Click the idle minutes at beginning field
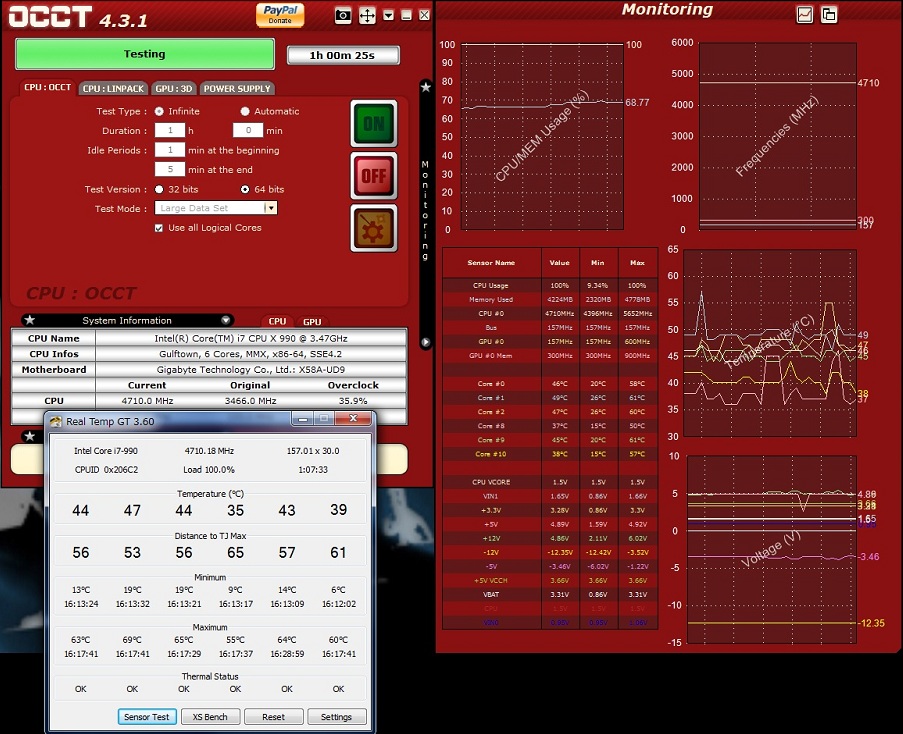Image resolution: width=903 pixels, height=734 pixels. pyautogui.click(x=170, y=150)
